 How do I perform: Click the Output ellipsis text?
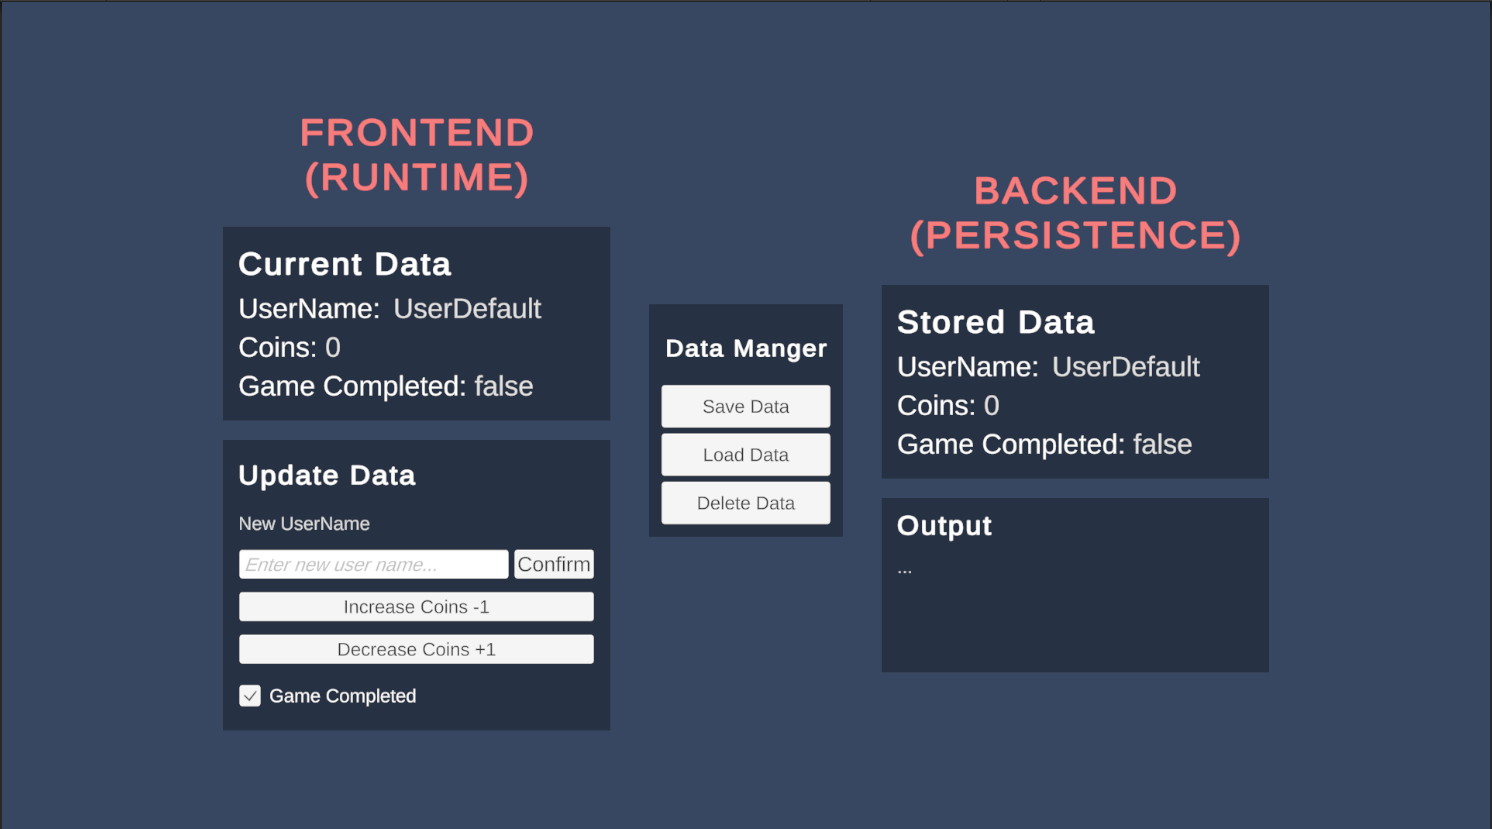point(905,571)
